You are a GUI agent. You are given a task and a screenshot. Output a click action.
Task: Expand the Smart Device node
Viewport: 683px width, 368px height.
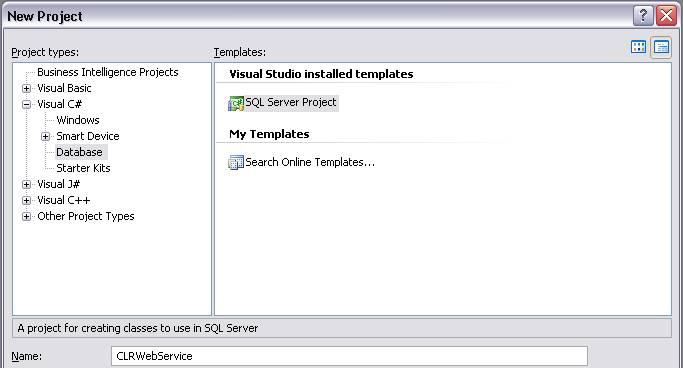45,136
